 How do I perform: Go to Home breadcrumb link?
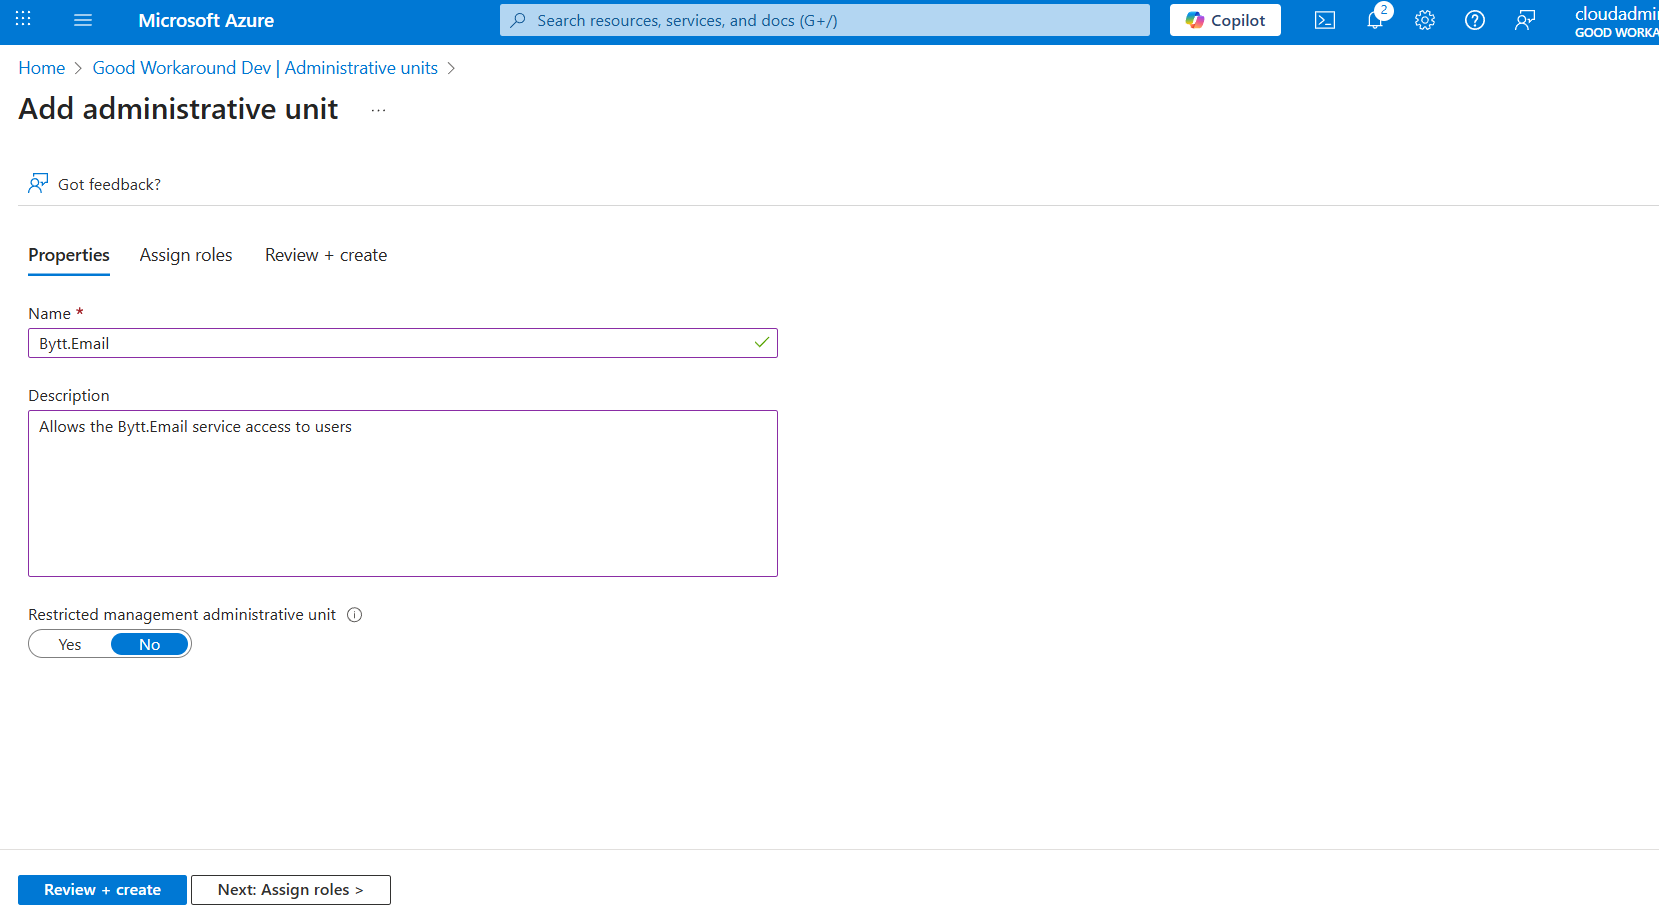(x=42, y=68)
